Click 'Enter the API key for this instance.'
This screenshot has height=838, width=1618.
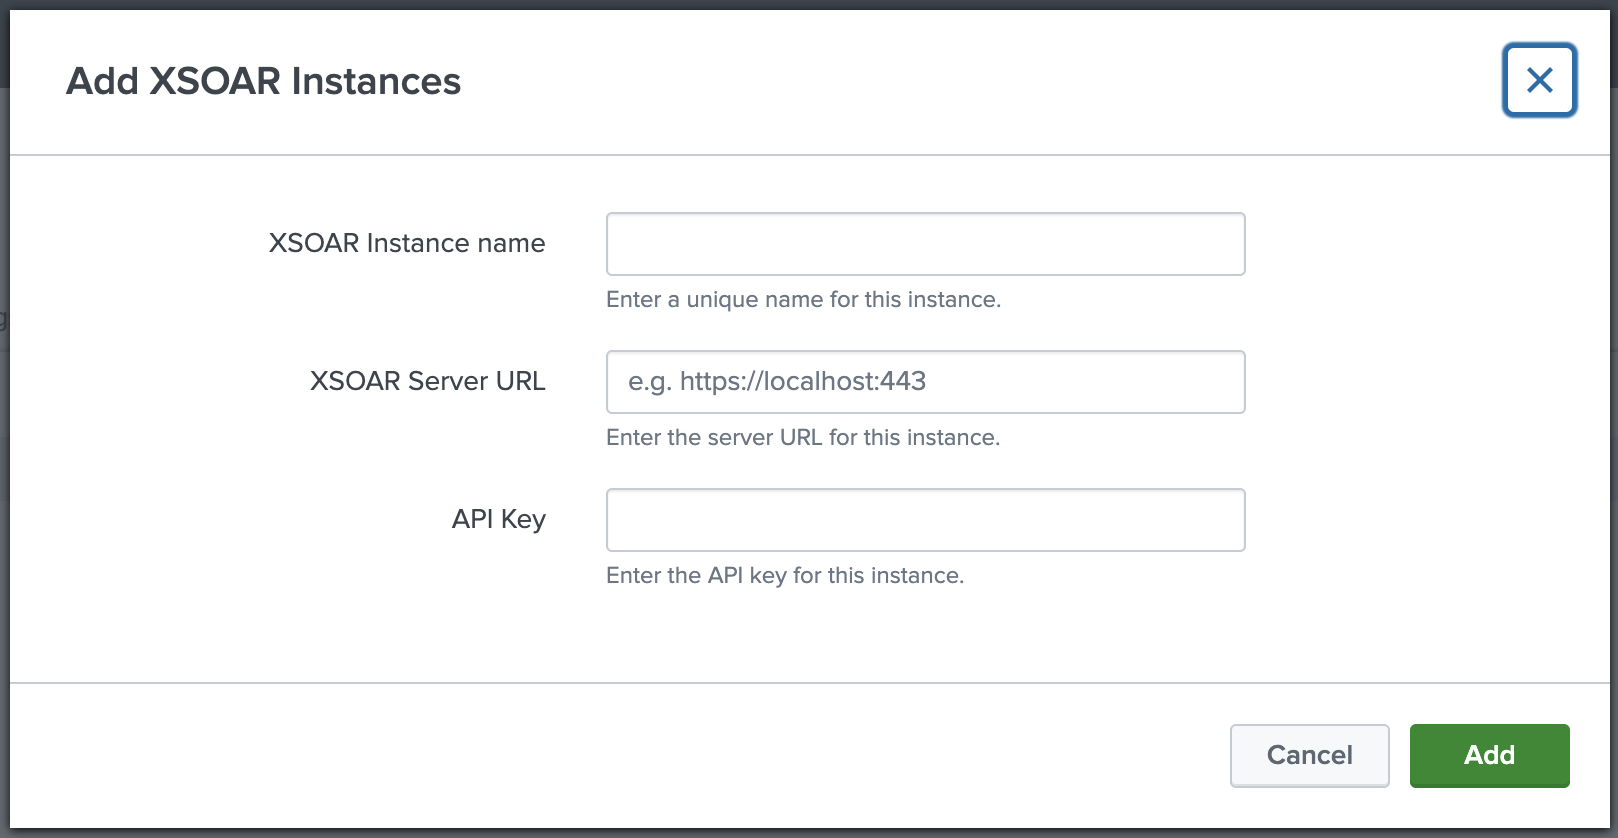[x=785, y=575]
